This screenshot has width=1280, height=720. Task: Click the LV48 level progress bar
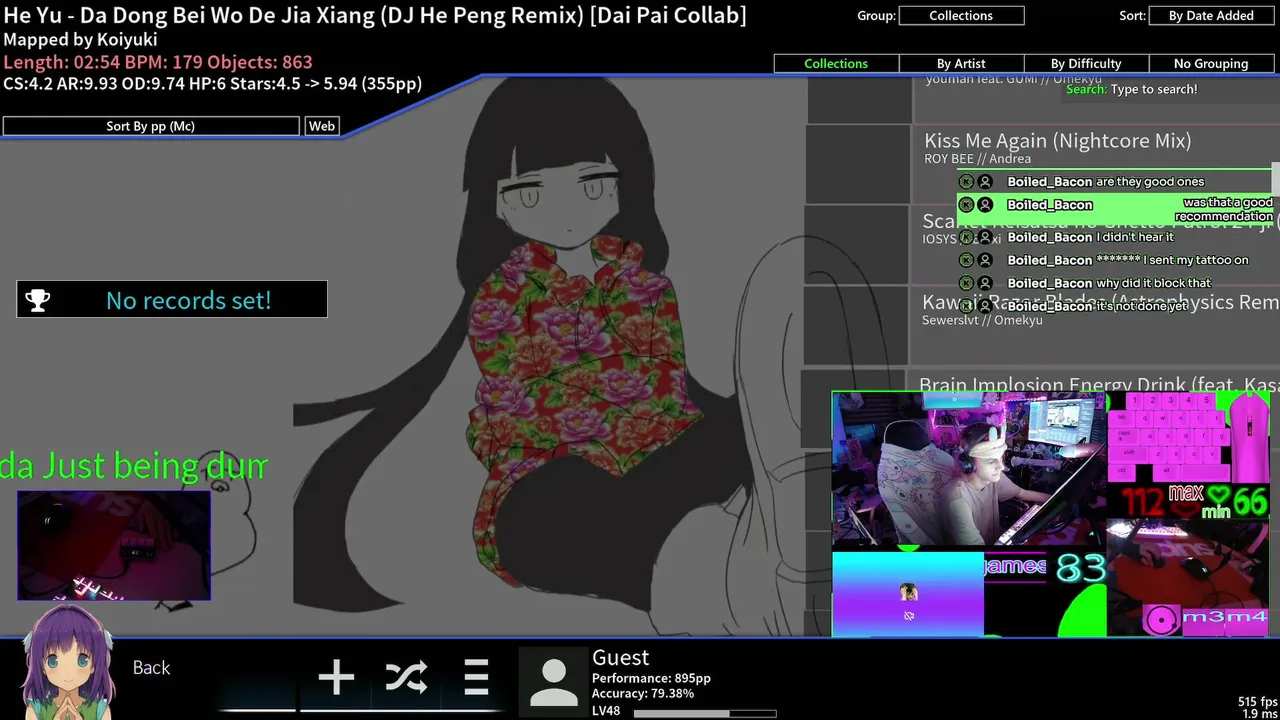click(705, 714)
